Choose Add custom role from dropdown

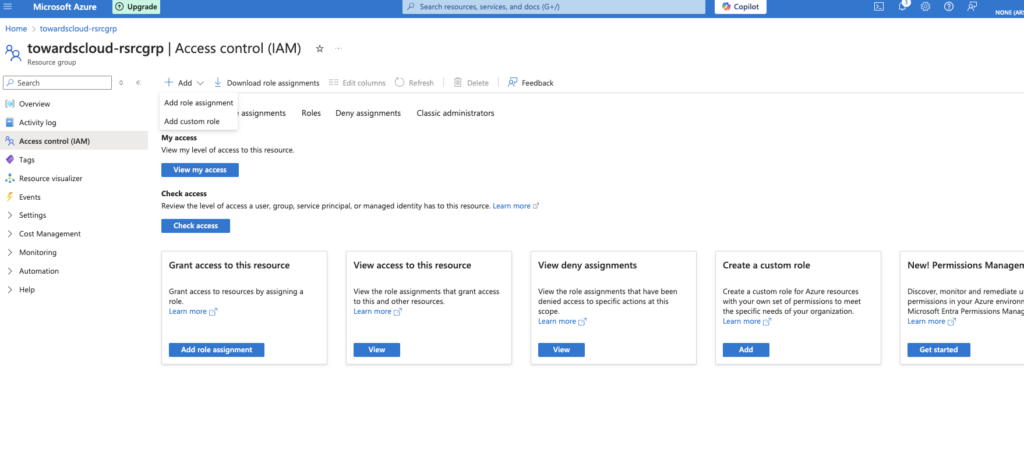coord(199,121)
